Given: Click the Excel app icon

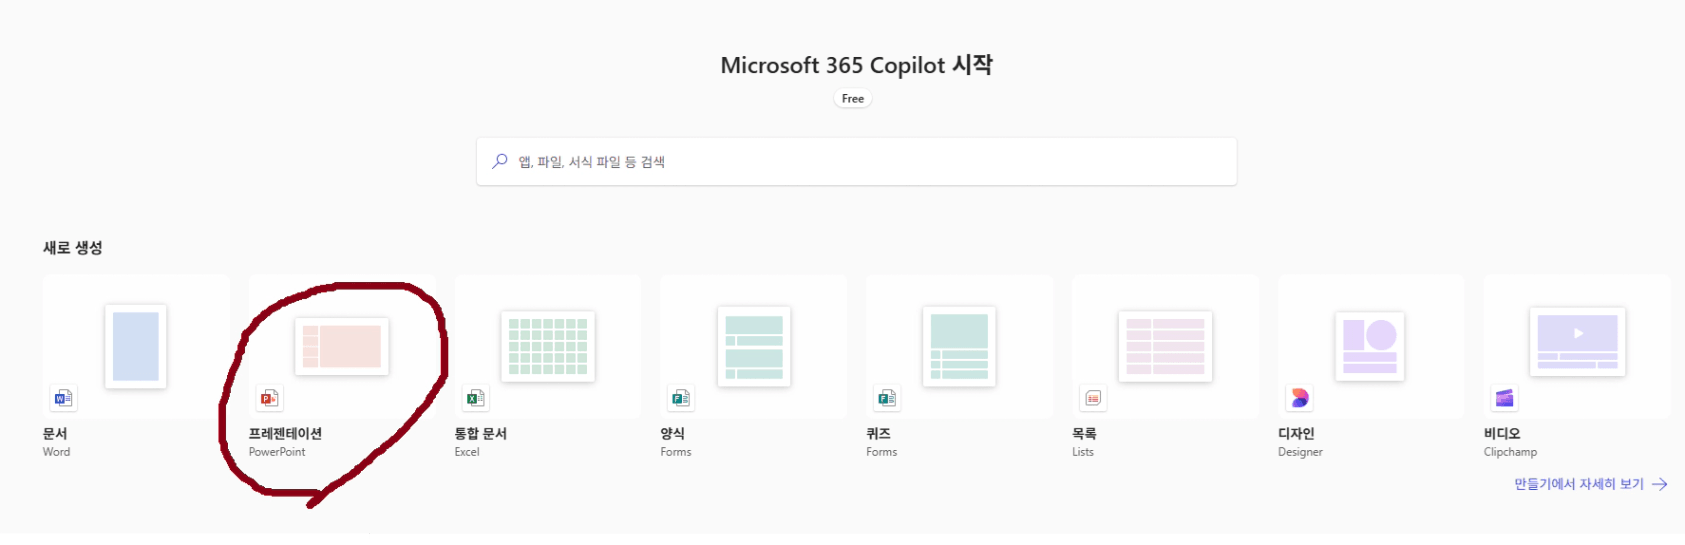Looking at the screenshot, I should pos(475,398).
